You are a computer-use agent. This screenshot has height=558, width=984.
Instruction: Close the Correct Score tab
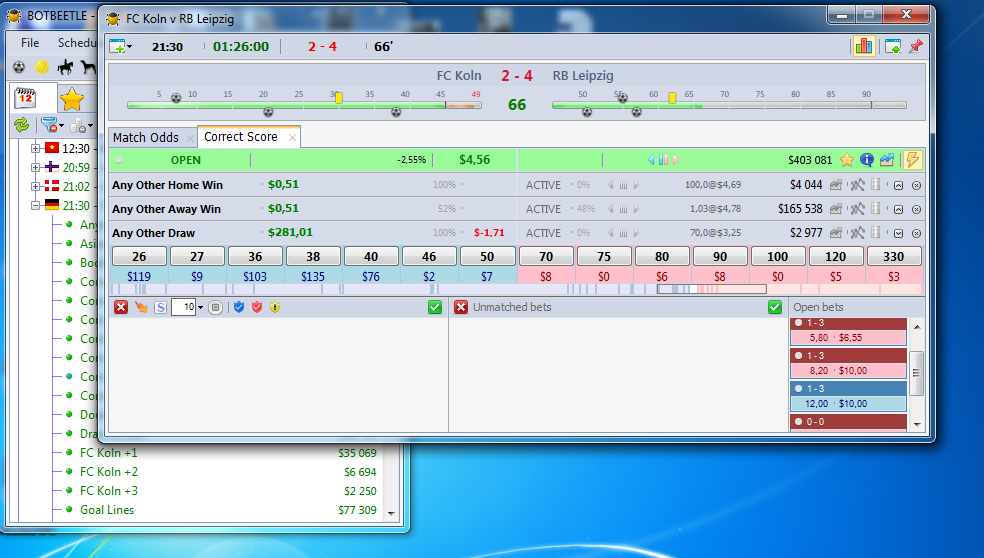point(292,137)
